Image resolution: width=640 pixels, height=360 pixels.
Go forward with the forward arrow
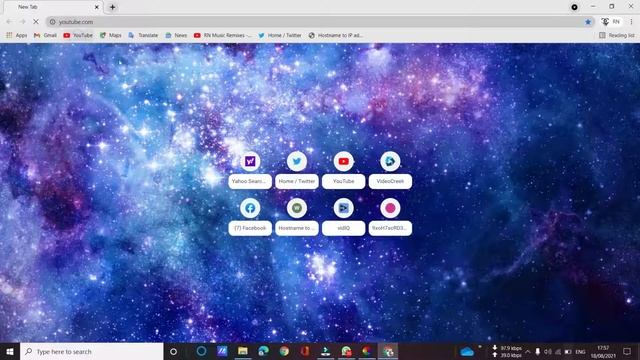pyautogui.click(x=22, y=22)
